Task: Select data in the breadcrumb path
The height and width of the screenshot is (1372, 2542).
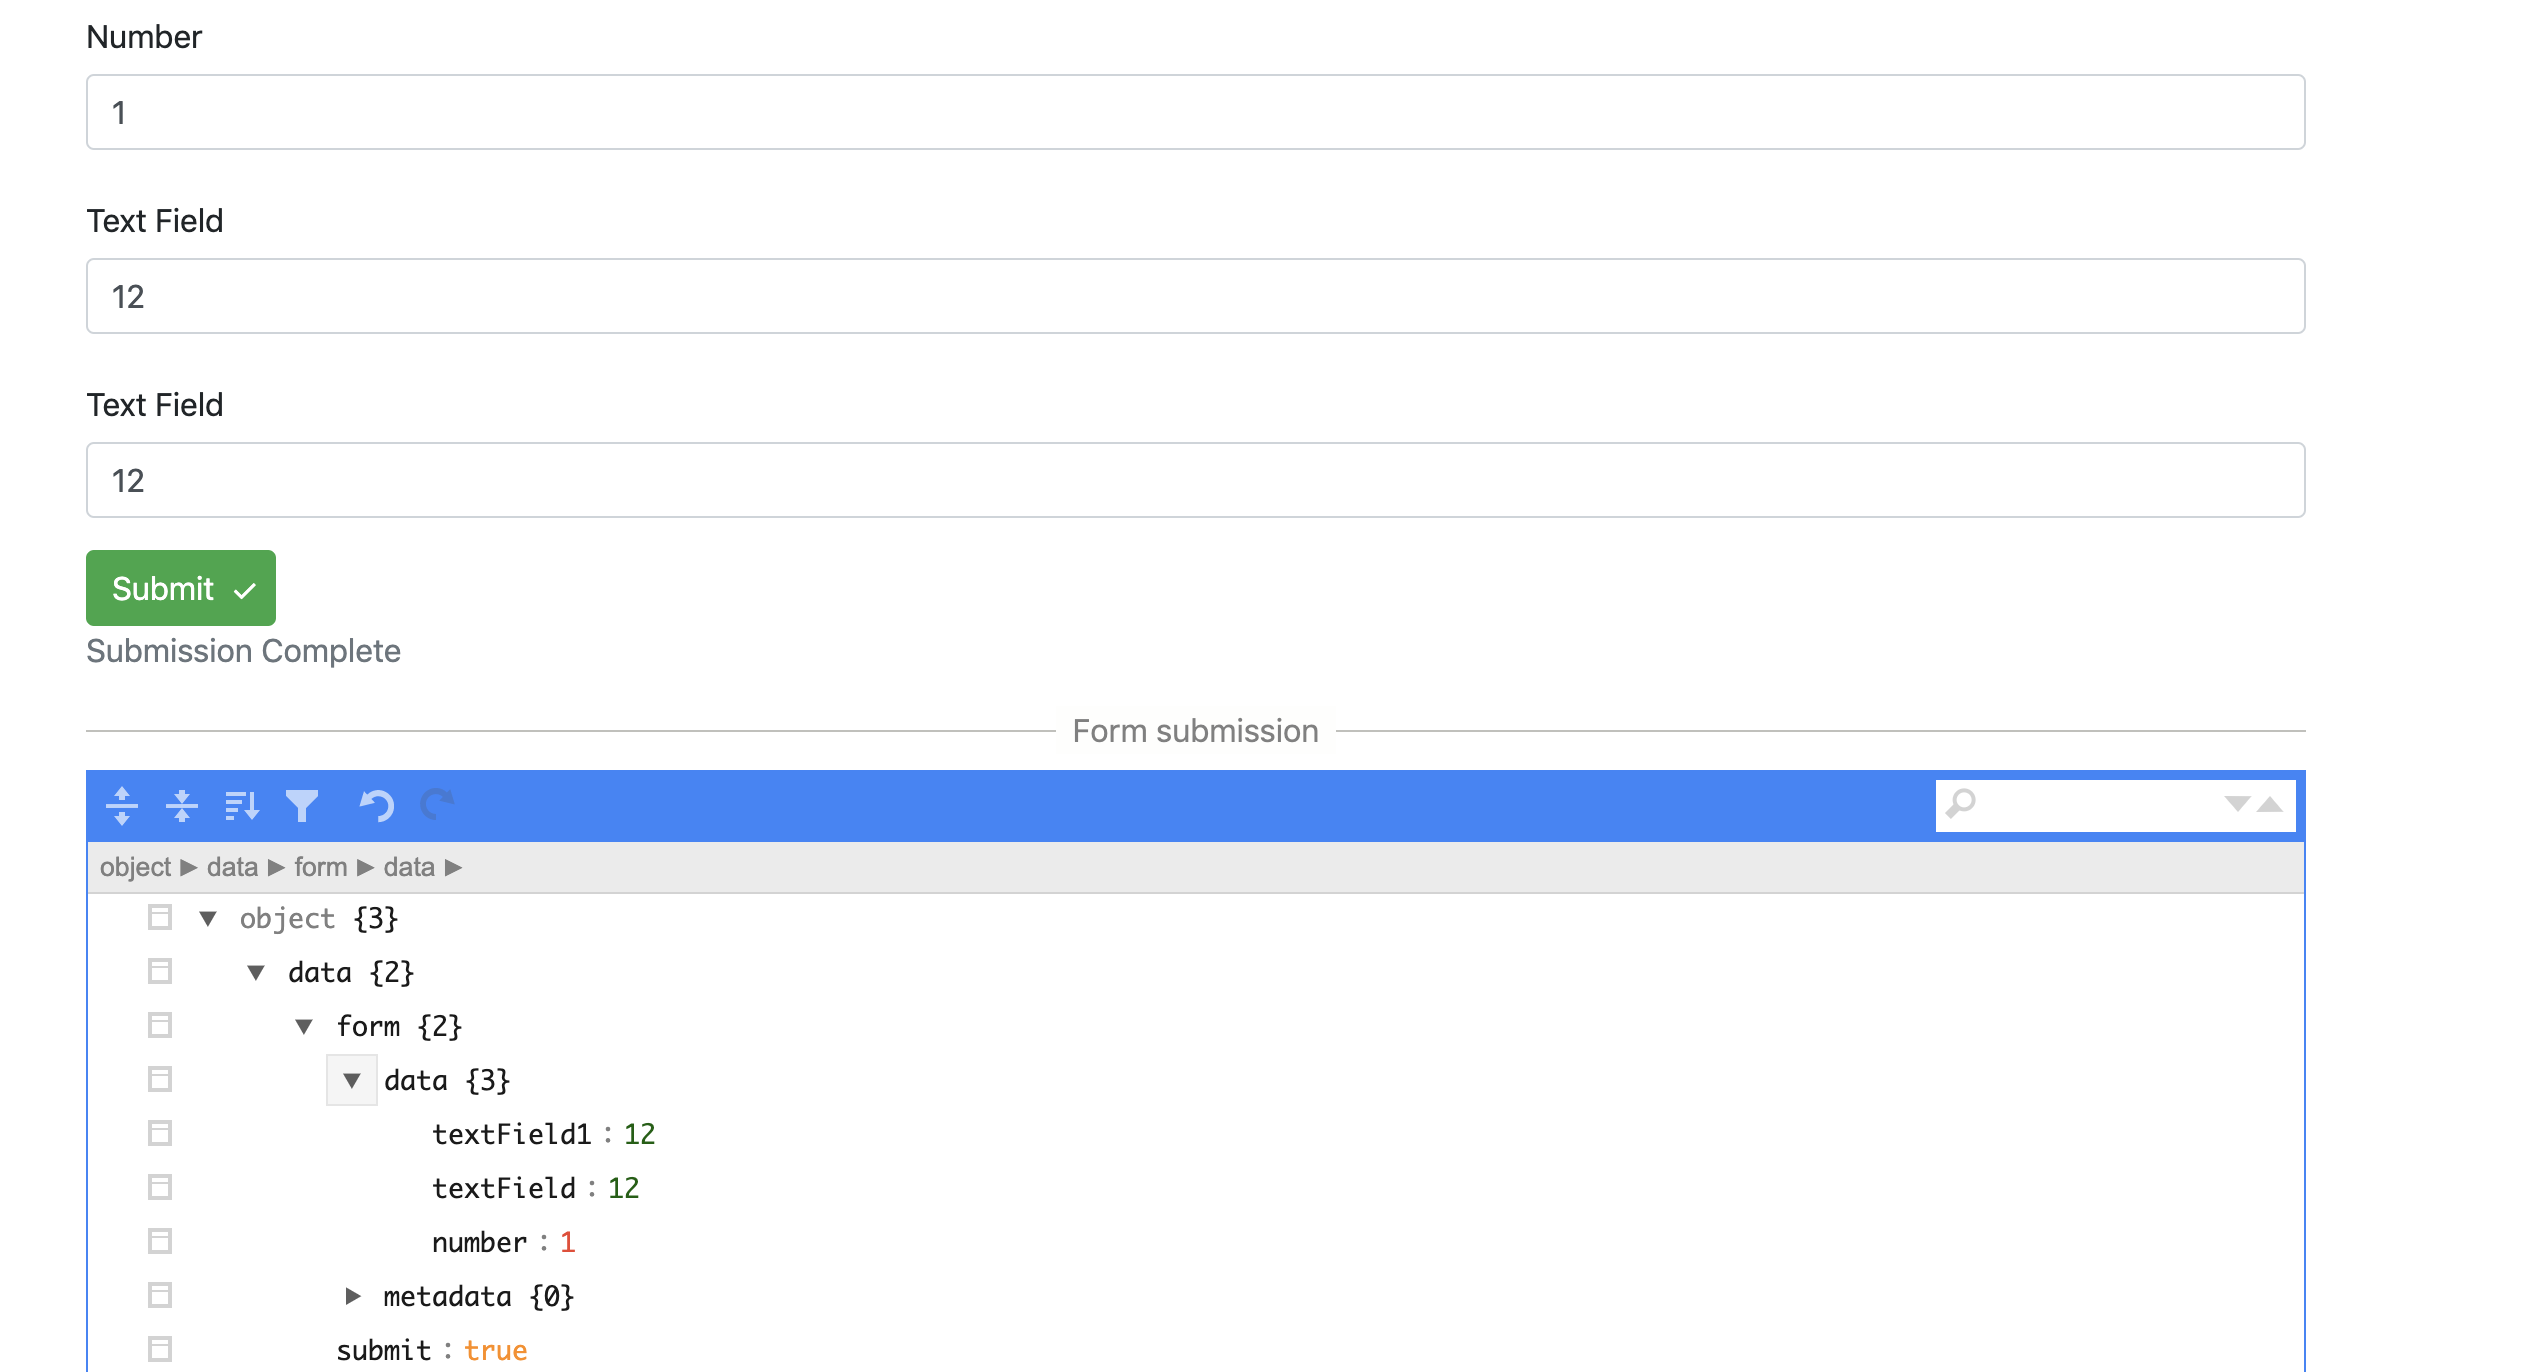Action: [231, 867]
